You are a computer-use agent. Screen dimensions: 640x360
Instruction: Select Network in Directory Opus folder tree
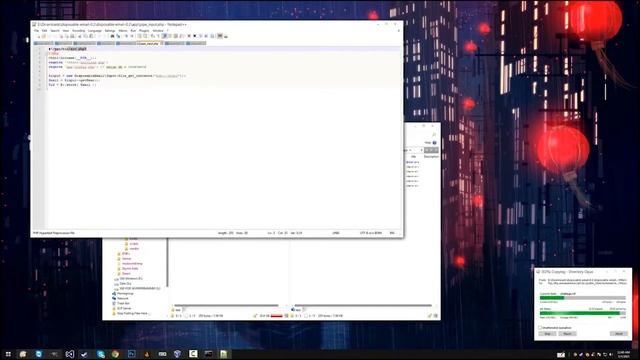122,298
